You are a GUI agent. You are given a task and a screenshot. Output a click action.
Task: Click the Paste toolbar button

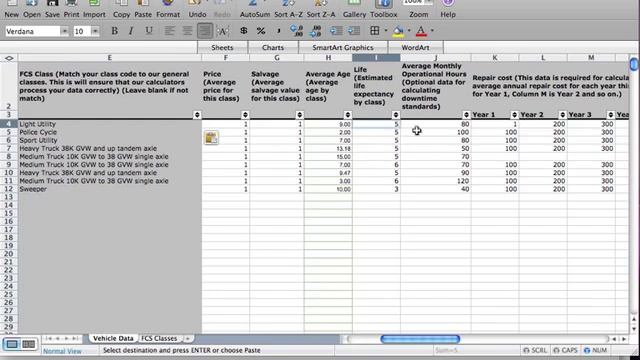(x=143, y=9)
